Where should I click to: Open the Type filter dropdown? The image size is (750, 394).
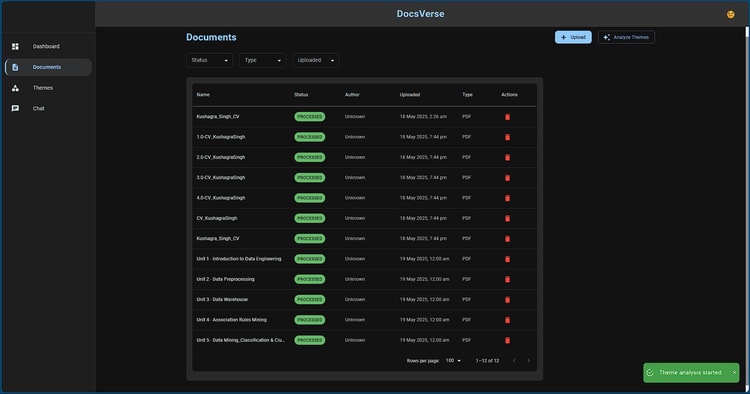click(x=263, y=60)
